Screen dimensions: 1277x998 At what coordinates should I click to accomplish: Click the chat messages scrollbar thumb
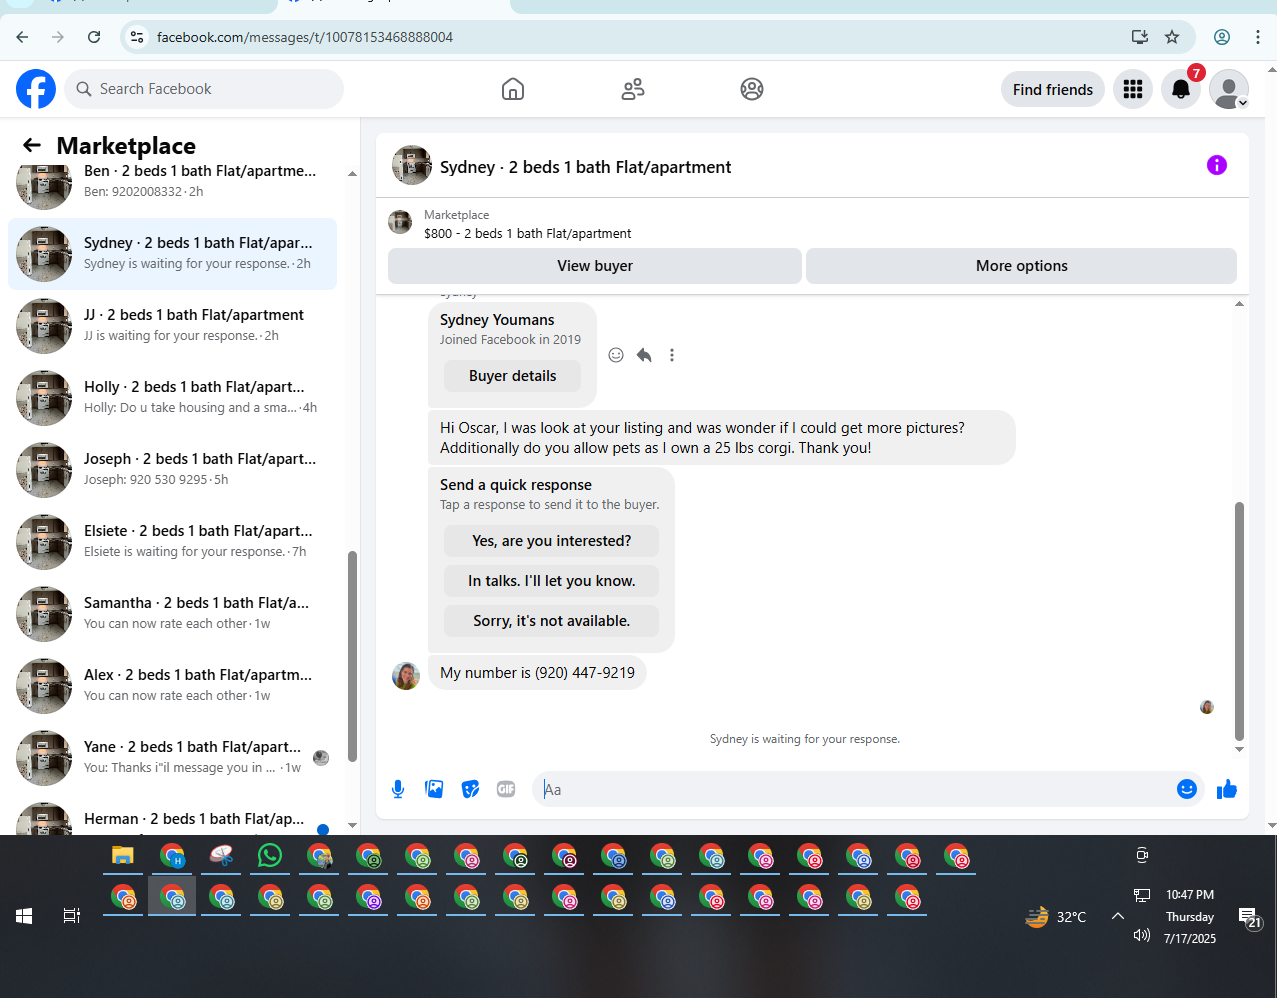point(1239,620)
